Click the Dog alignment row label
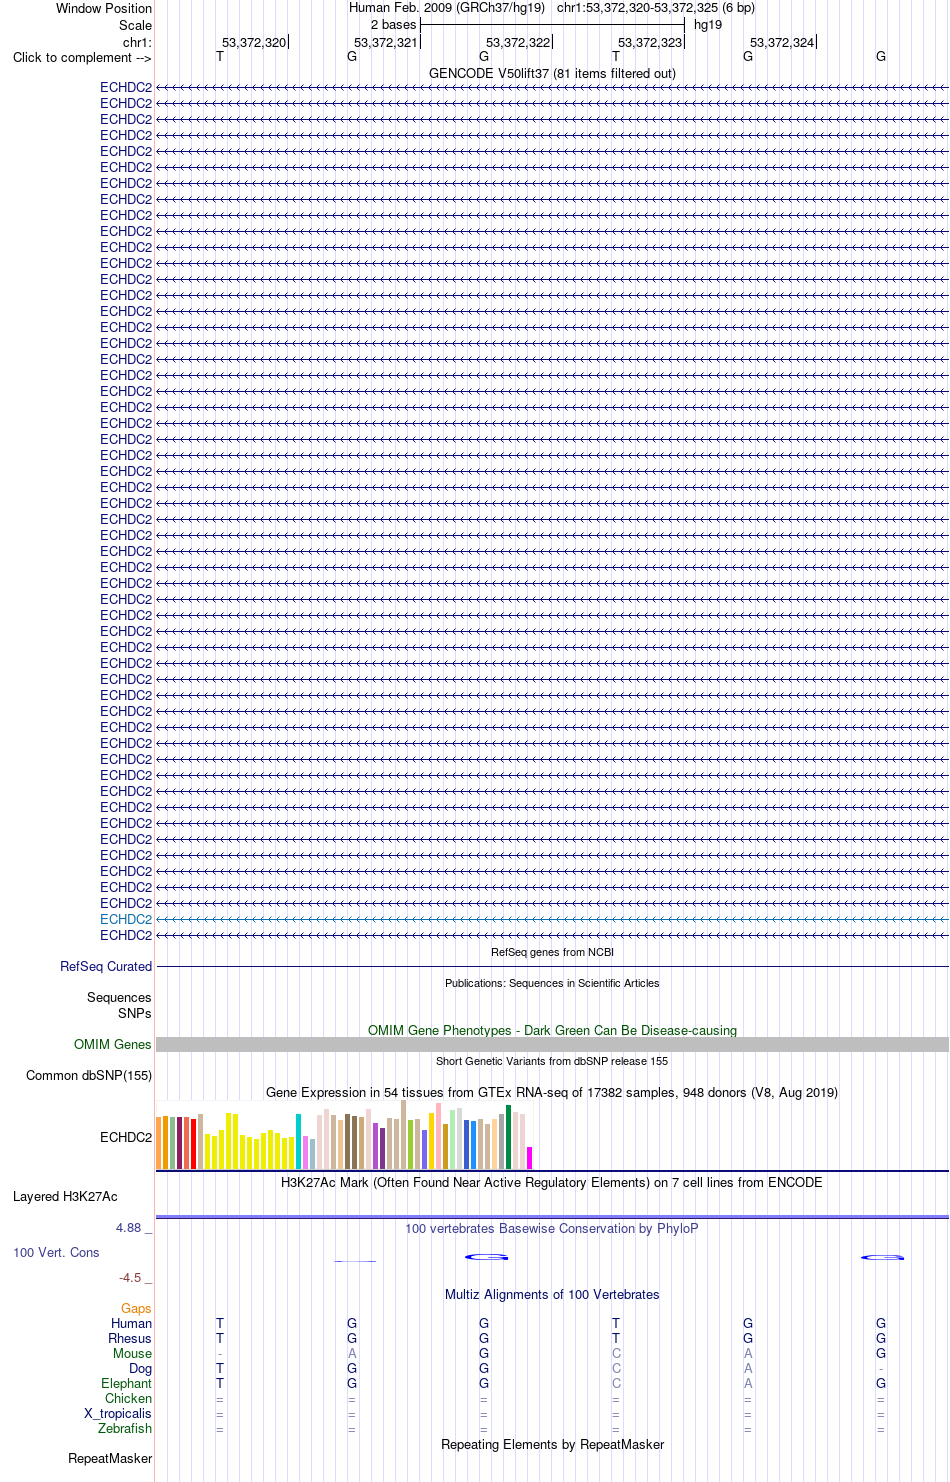 140,1369
